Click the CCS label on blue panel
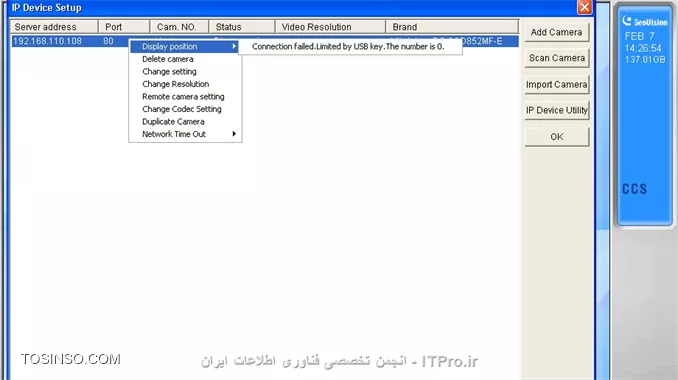Viewport: 678px width, 380px height. click(634, 189)
